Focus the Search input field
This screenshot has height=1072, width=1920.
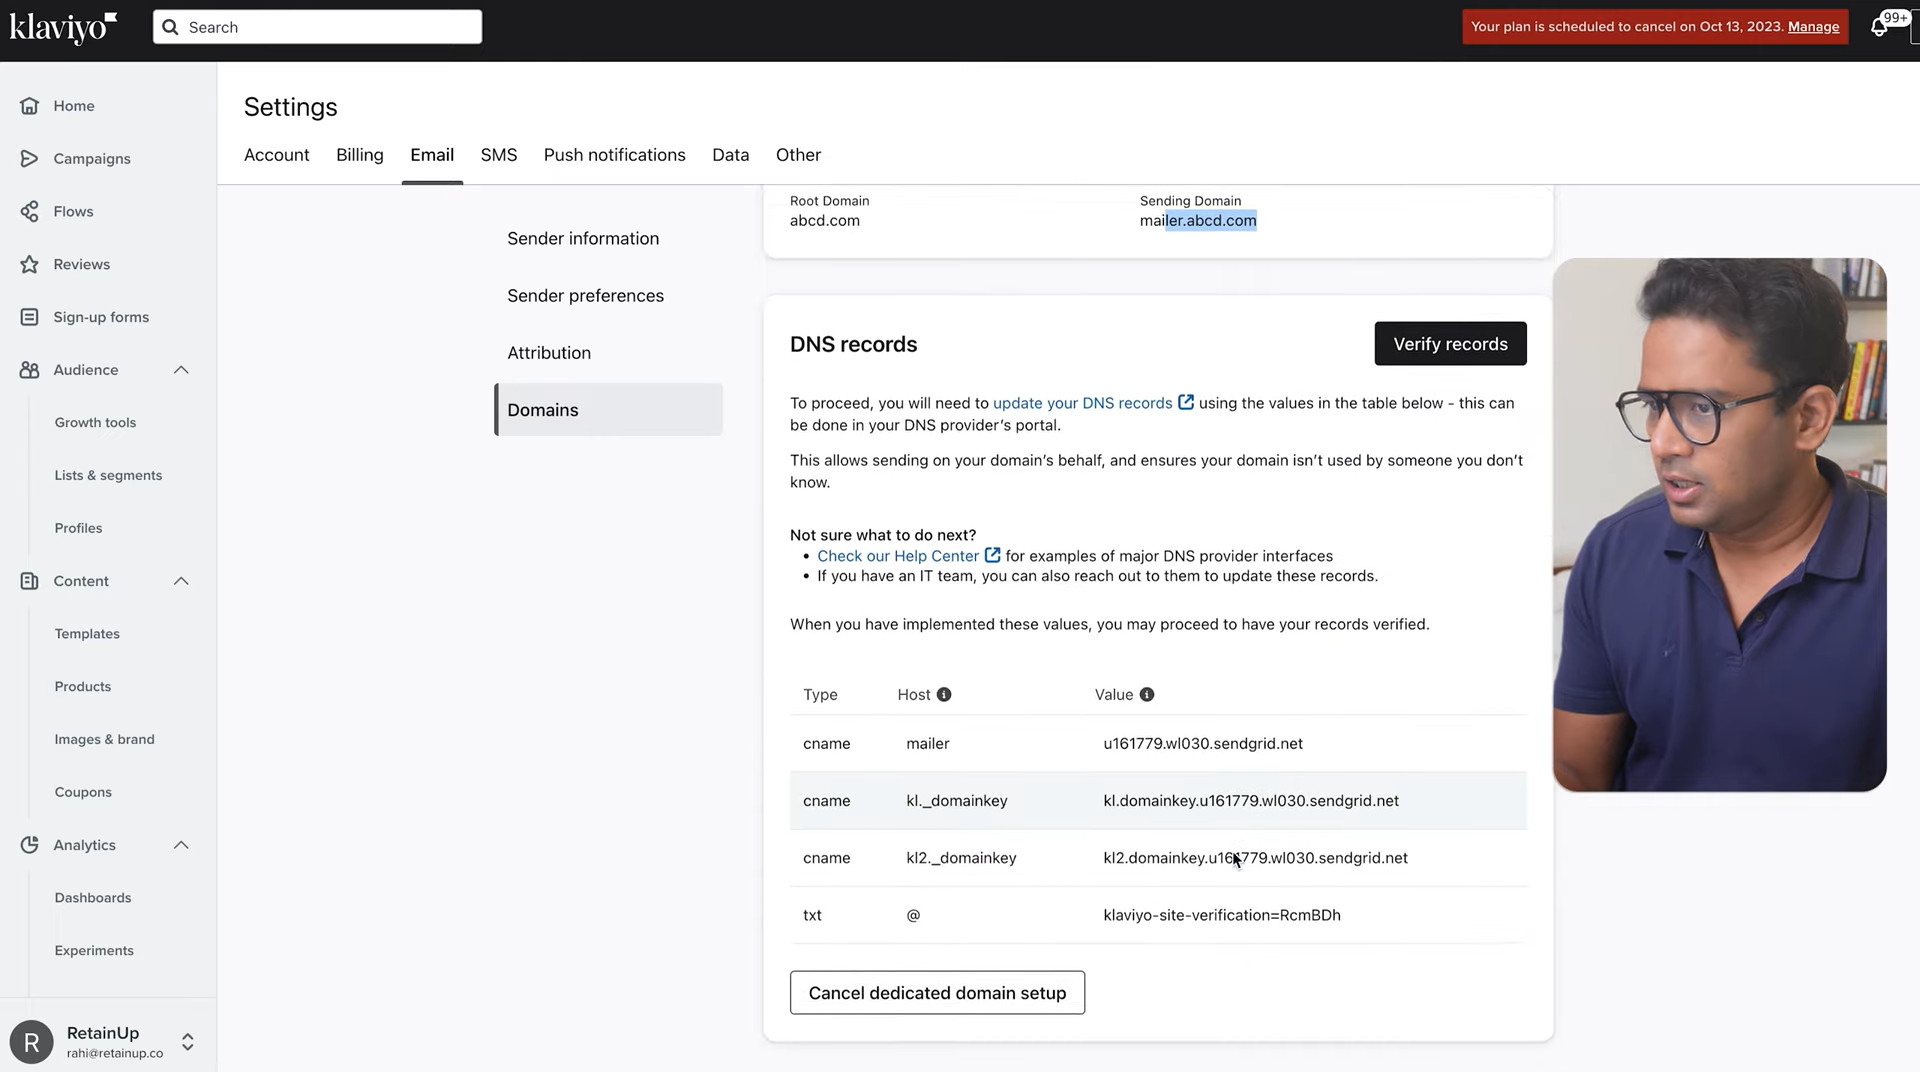317,27
